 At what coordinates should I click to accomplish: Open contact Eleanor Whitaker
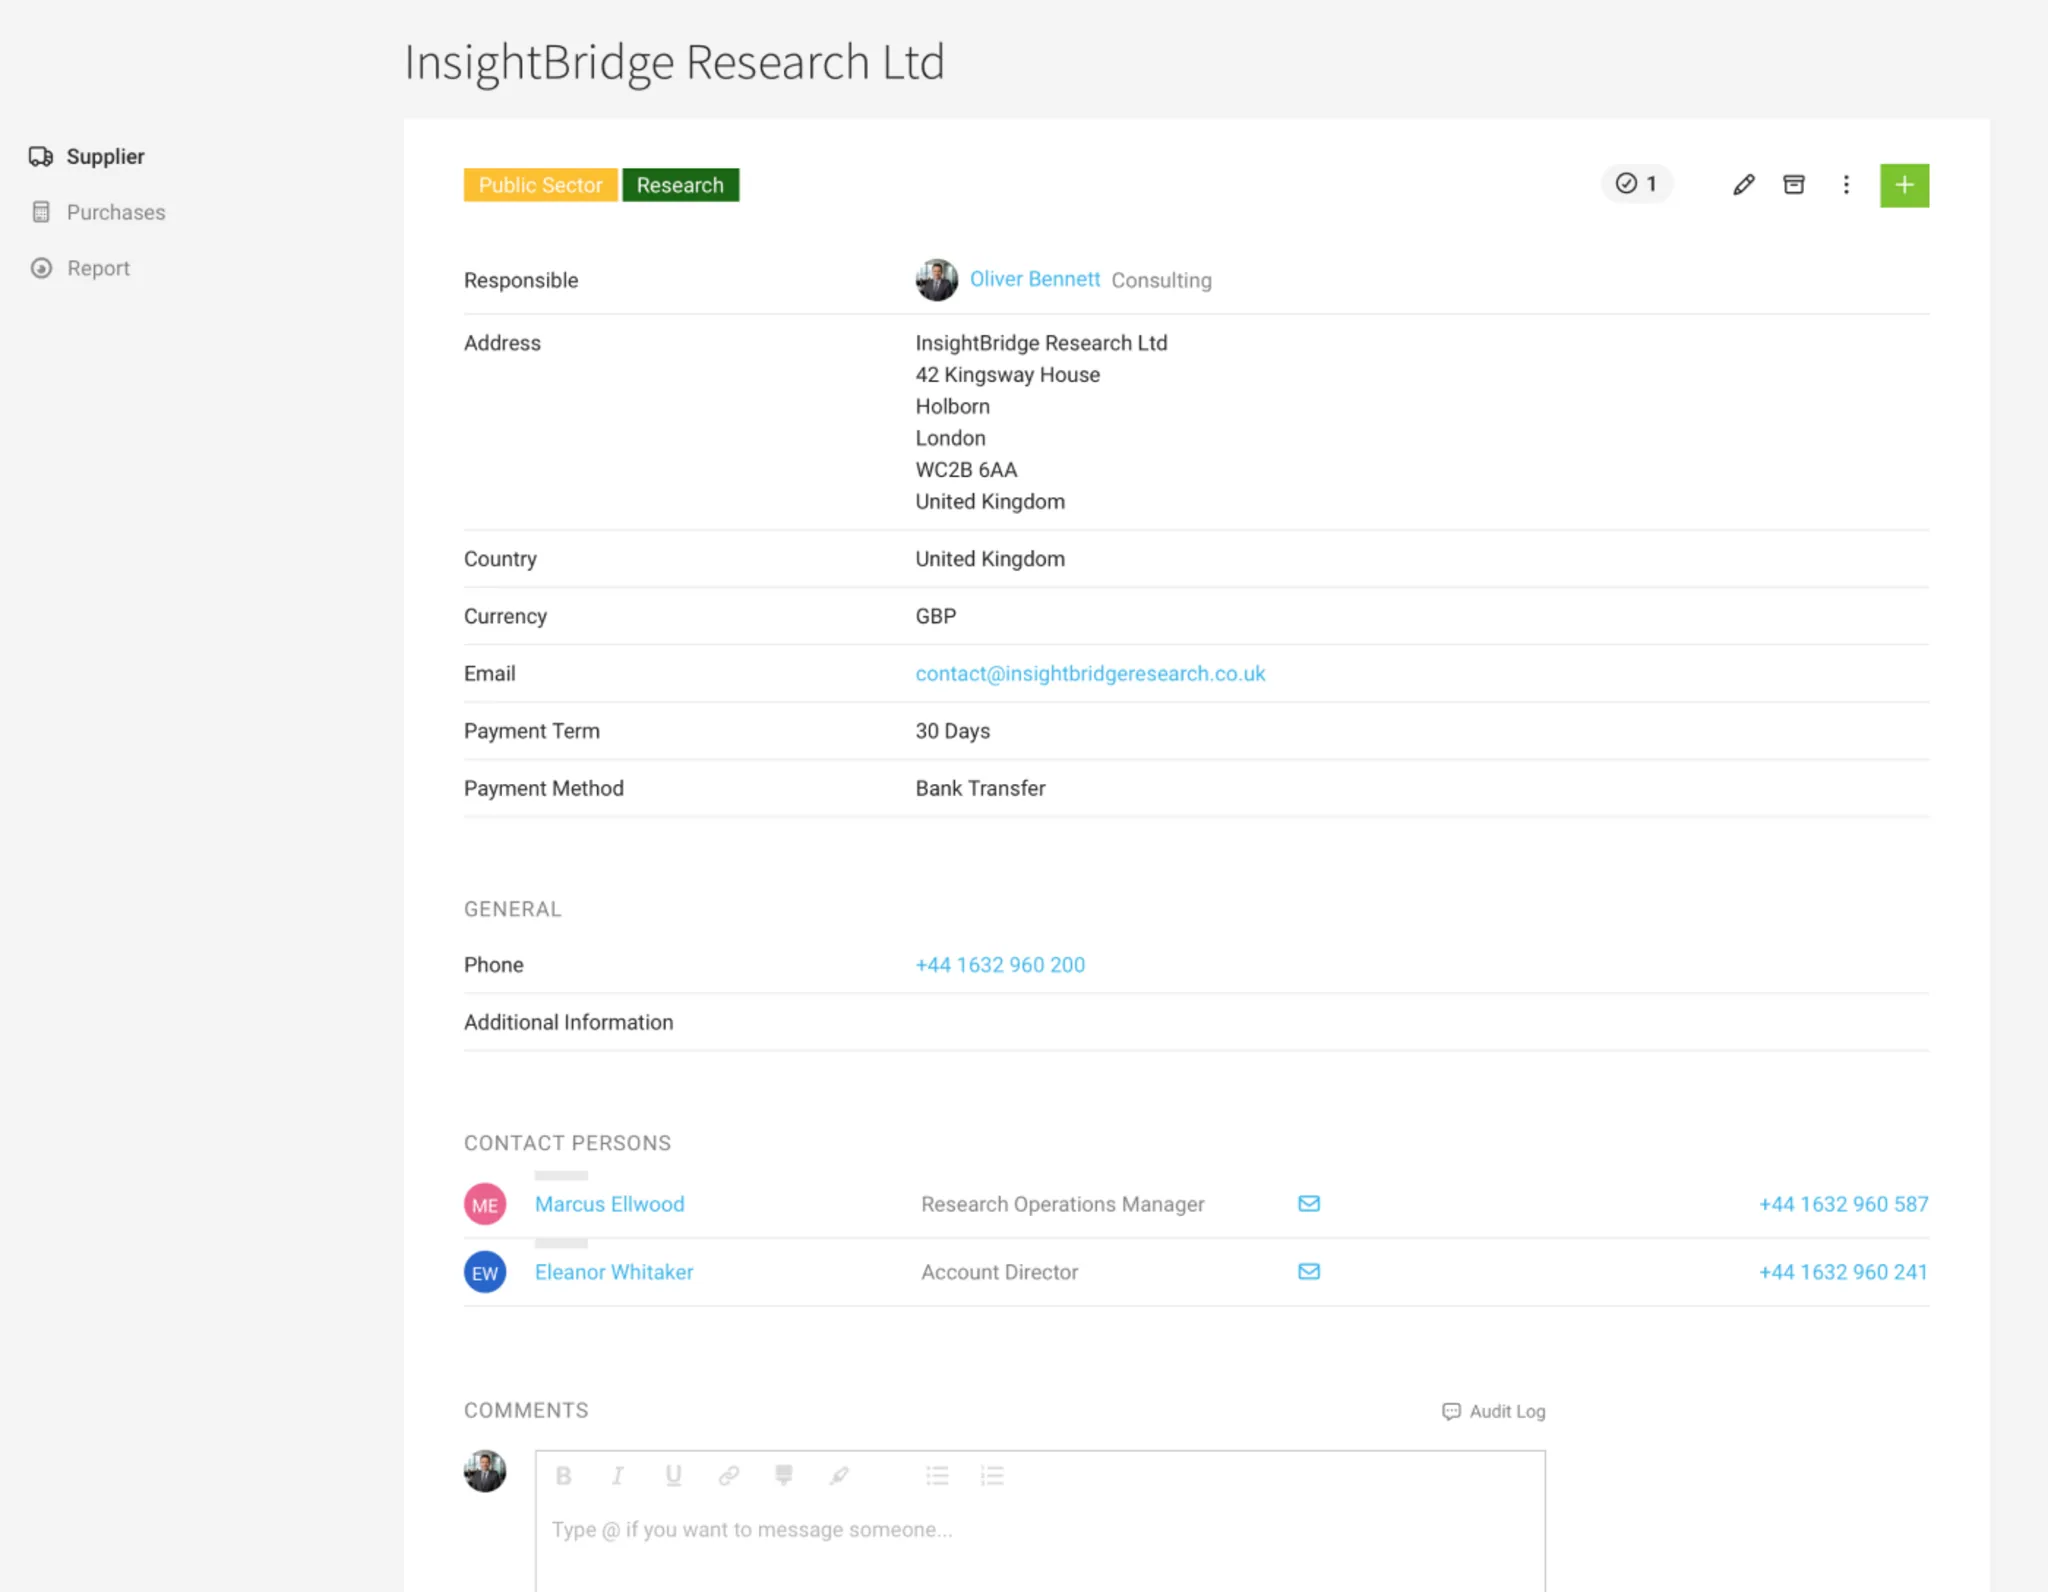point(614,1272)
